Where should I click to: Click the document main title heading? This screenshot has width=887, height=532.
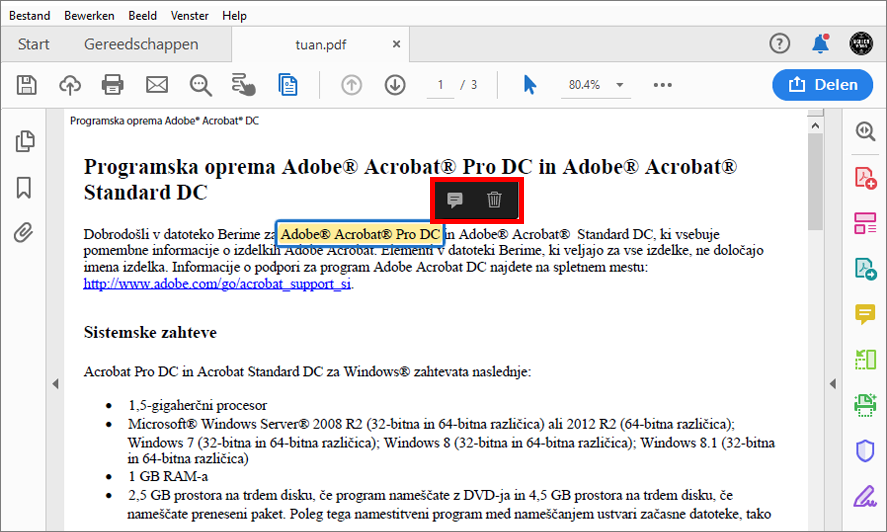(x=410, y=179)
